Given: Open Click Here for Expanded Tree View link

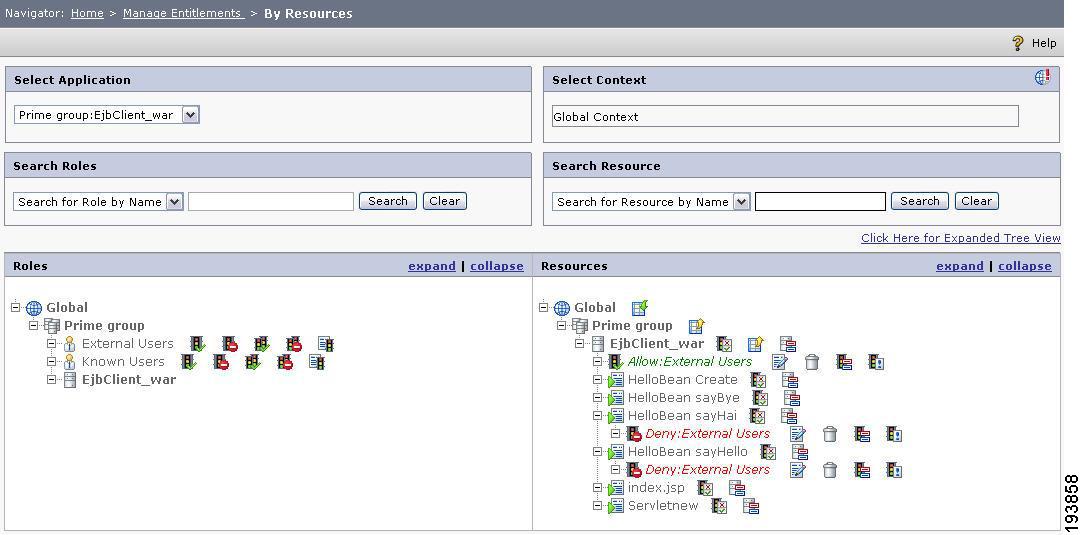Looking at the screenshot, I should point(960,238).
